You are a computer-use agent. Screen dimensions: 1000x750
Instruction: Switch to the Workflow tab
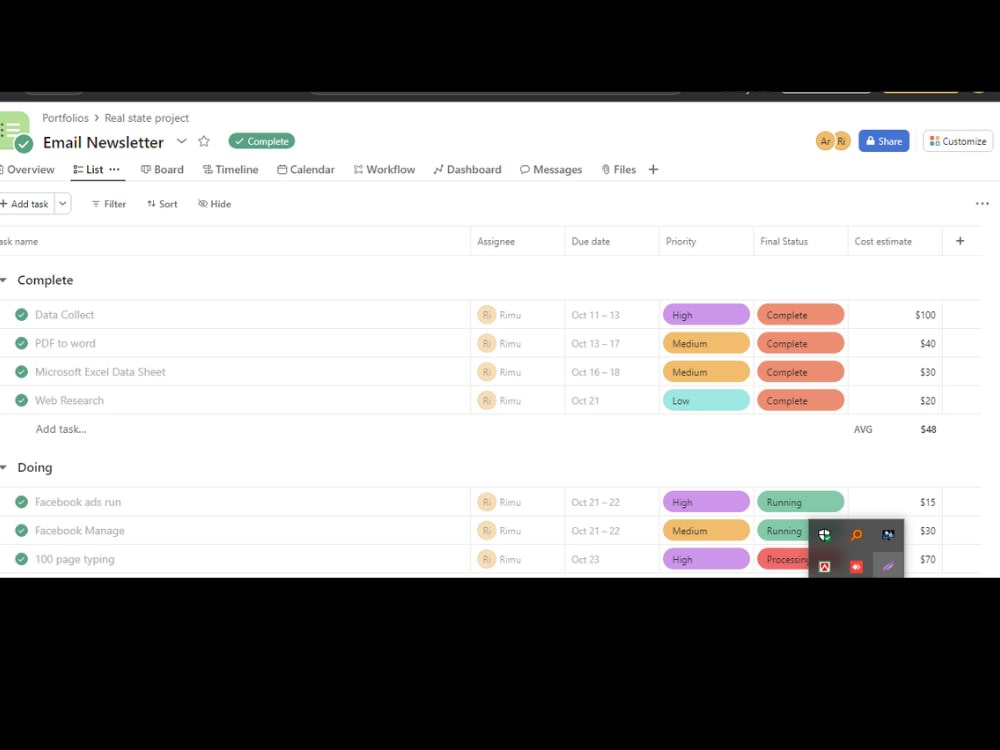[x=384, y=170]
